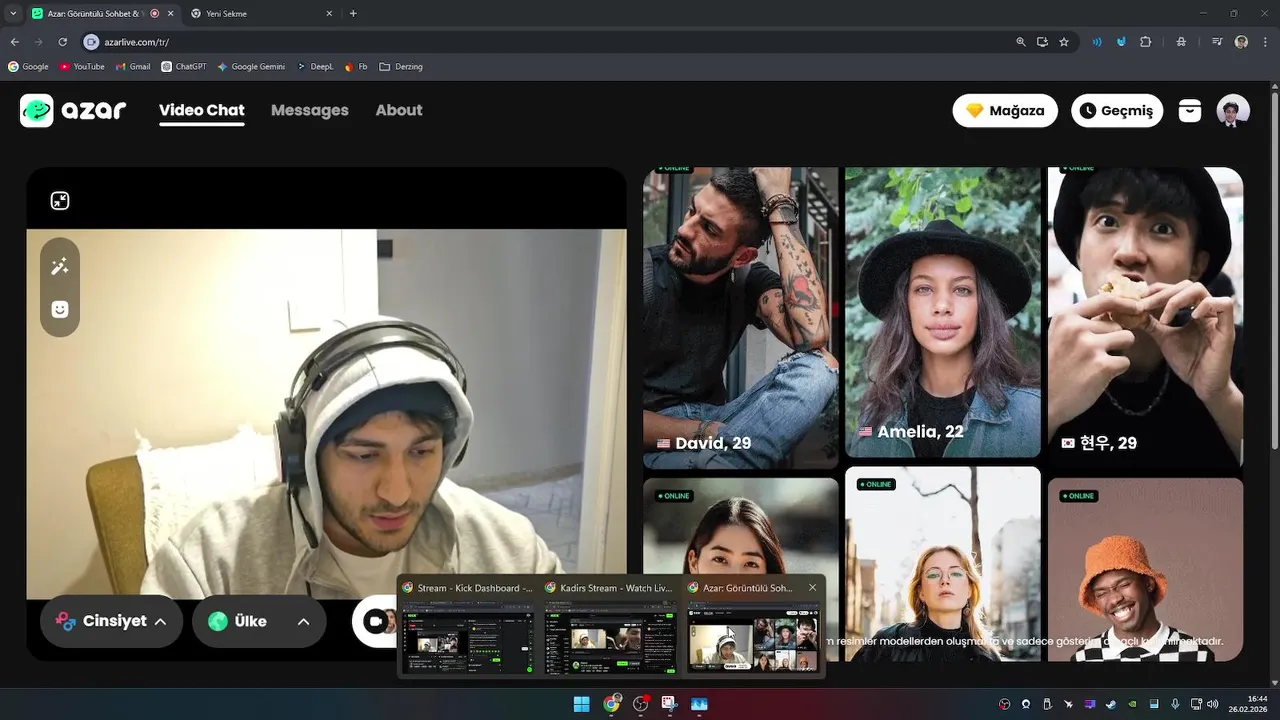Viewport: 1280px width, 720px height.
Task: Open the About tab
Action: 399,110
